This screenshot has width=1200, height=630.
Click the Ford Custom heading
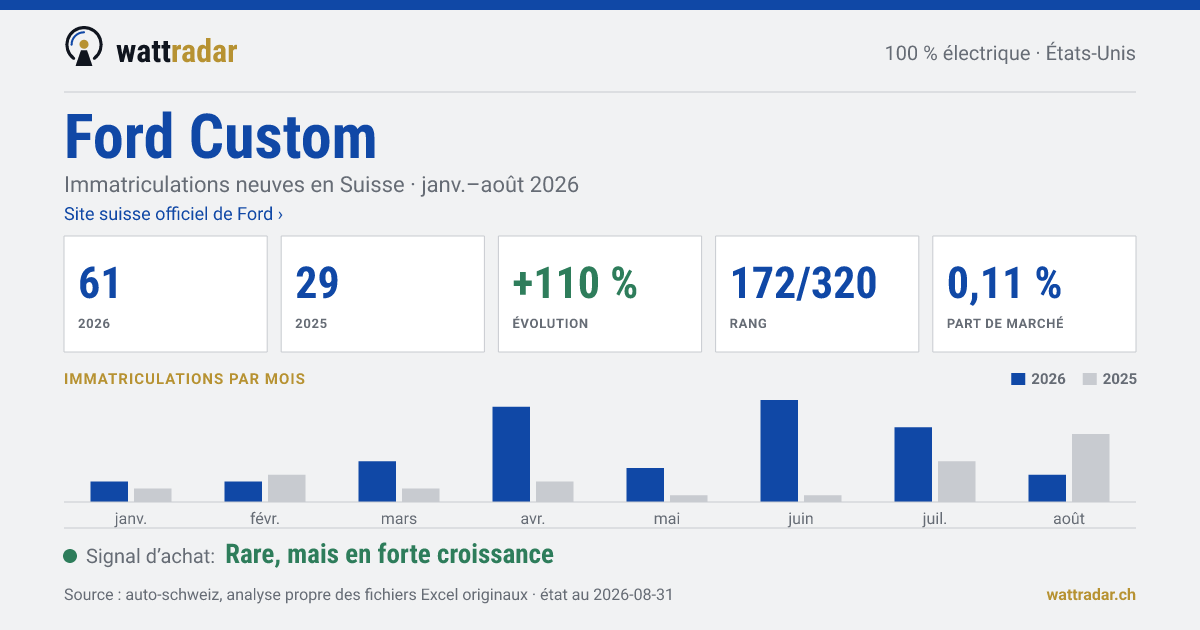tap(221, 137)
